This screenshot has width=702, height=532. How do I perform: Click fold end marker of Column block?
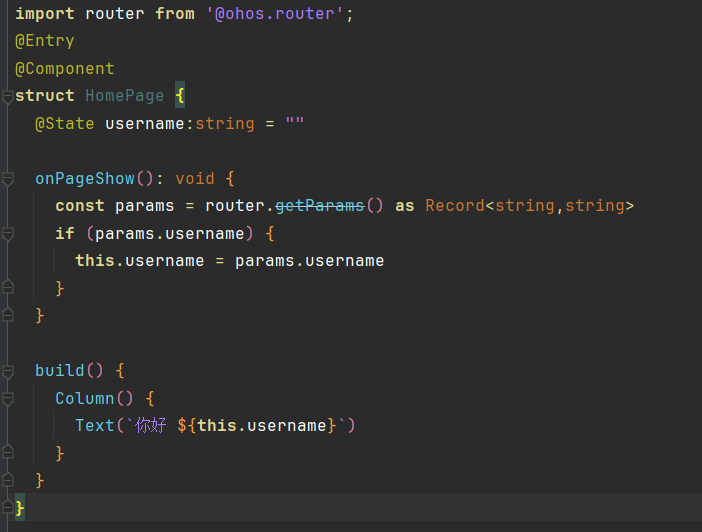click(x=7, y=452)
